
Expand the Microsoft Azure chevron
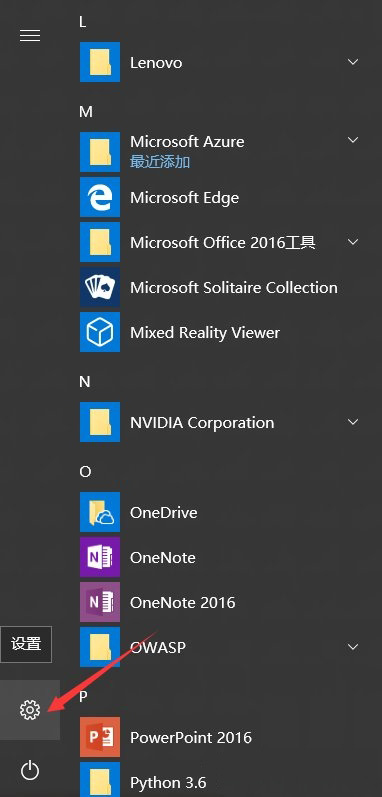click(x=353, y=140)
